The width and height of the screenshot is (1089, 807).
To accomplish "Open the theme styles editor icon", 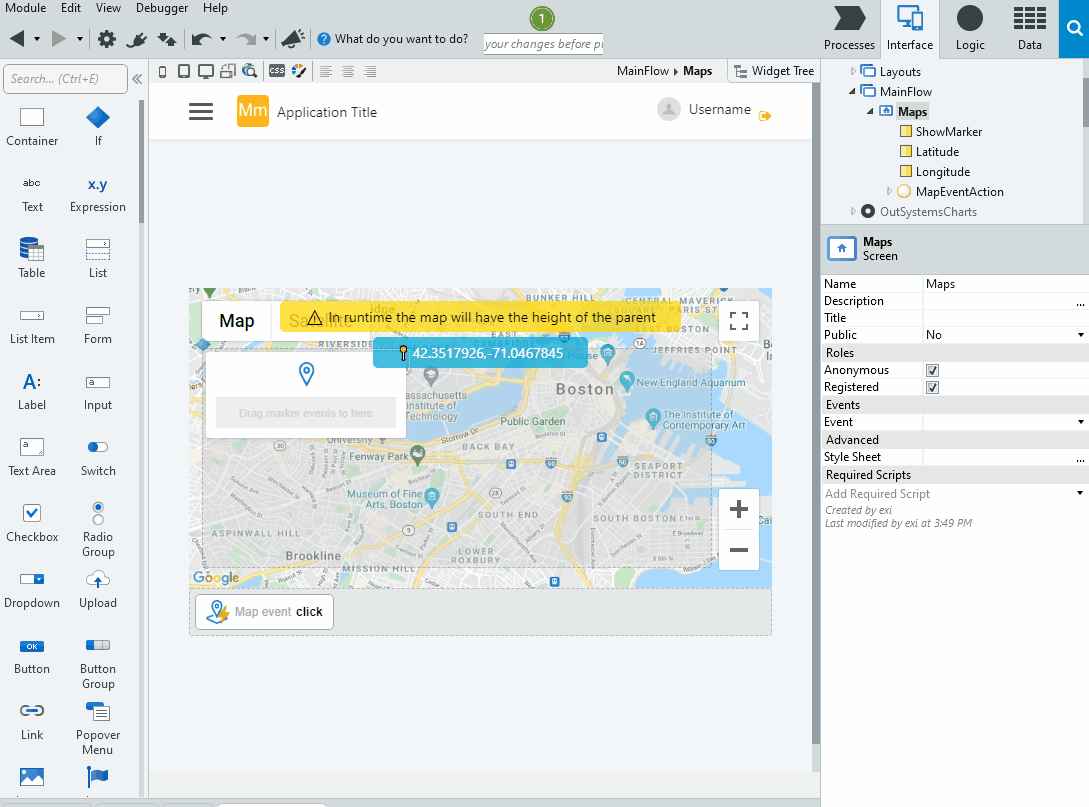I will 299,71.
